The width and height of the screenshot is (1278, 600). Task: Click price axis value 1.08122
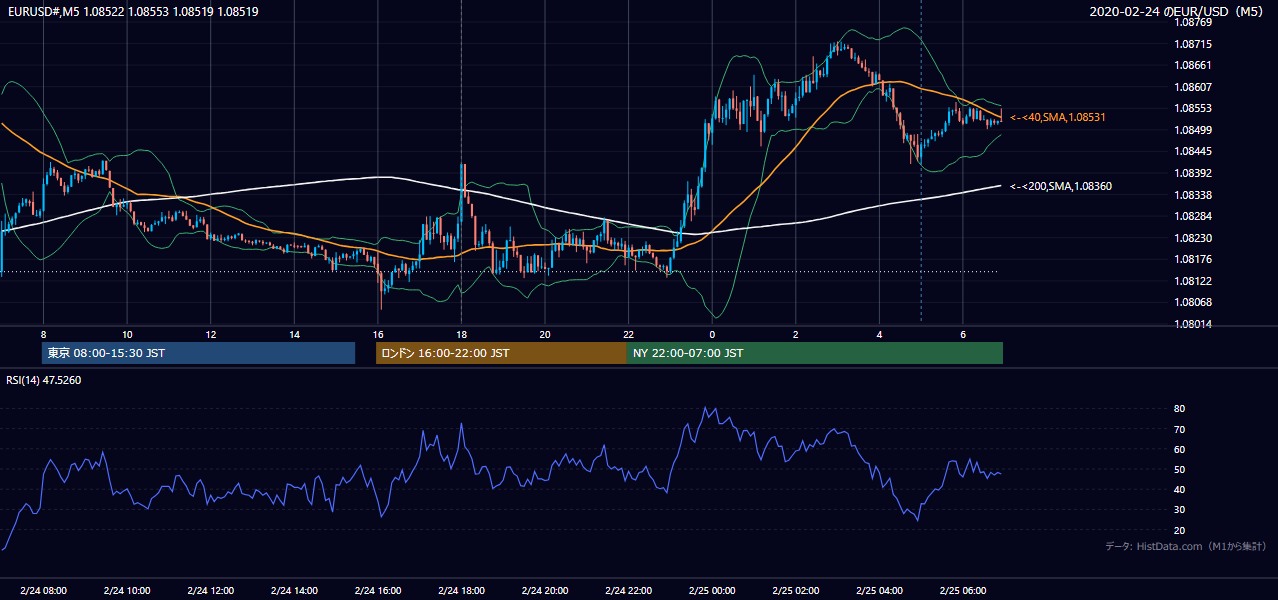tap(1195, 281)
